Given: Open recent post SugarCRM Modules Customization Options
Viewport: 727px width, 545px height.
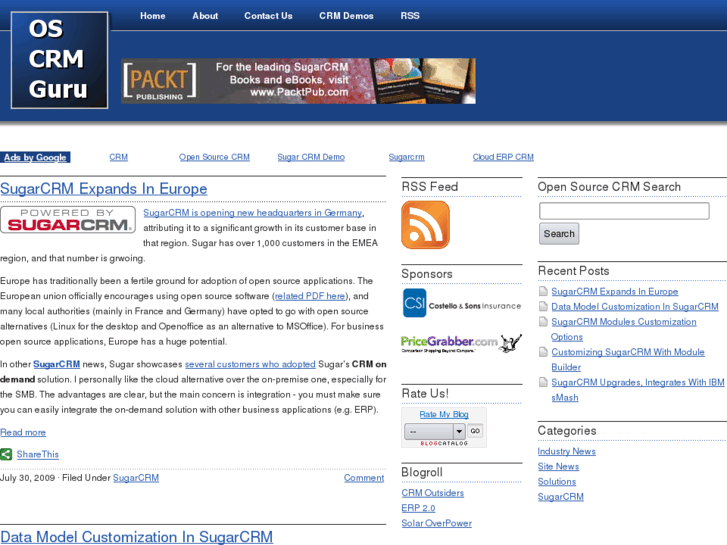Looking at the screenshot, I should click(x=624, y=329).
